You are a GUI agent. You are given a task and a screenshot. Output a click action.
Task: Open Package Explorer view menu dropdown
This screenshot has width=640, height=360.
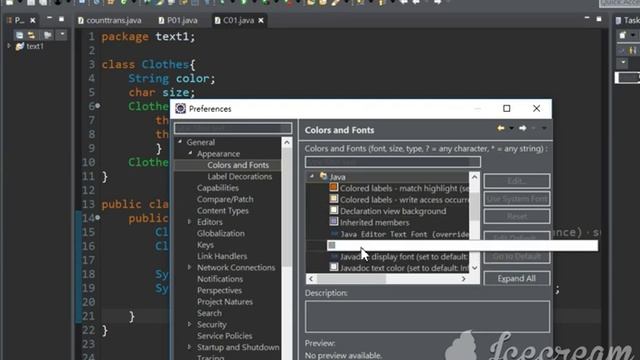coord(62,35)
